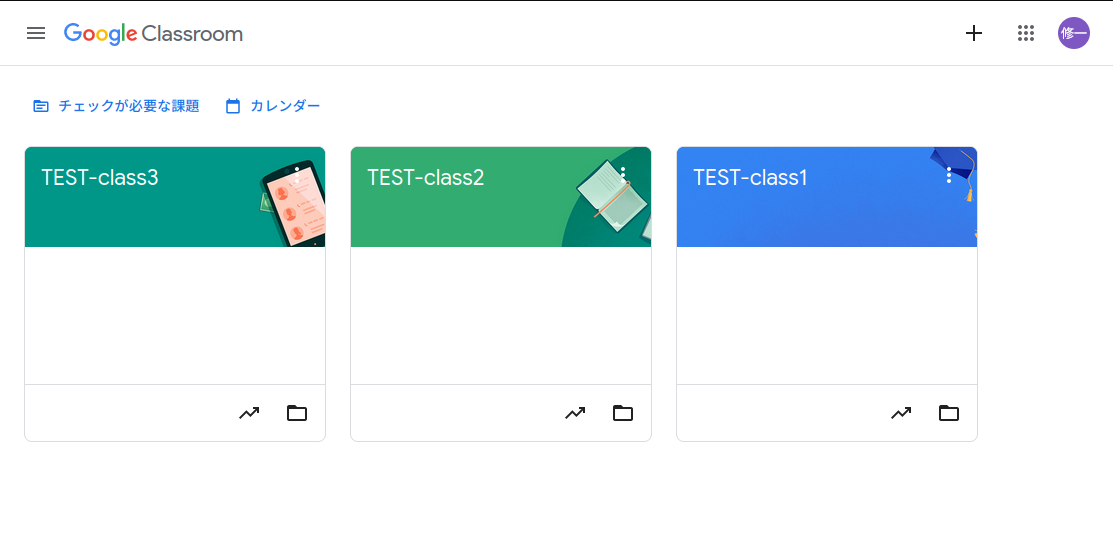Open the TEST-class1 class title
This screenshot has height=540, width=1113.
click(x=750, y=178)
